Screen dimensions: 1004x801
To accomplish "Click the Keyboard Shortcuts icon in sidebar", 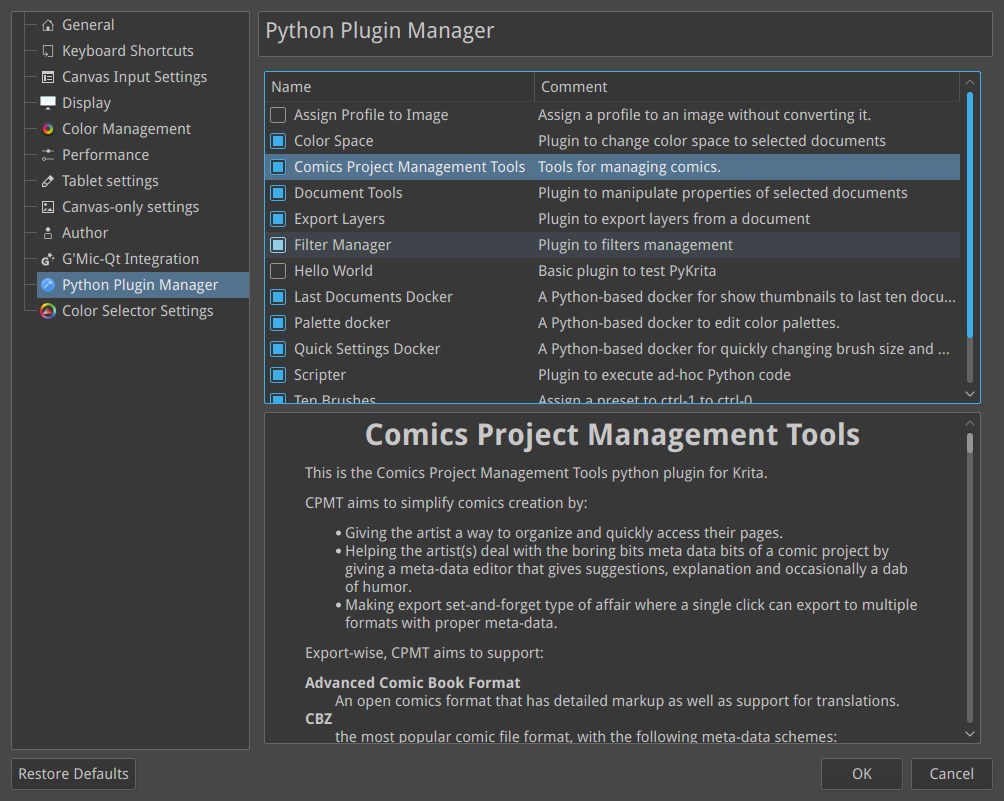I will (48, 51).
